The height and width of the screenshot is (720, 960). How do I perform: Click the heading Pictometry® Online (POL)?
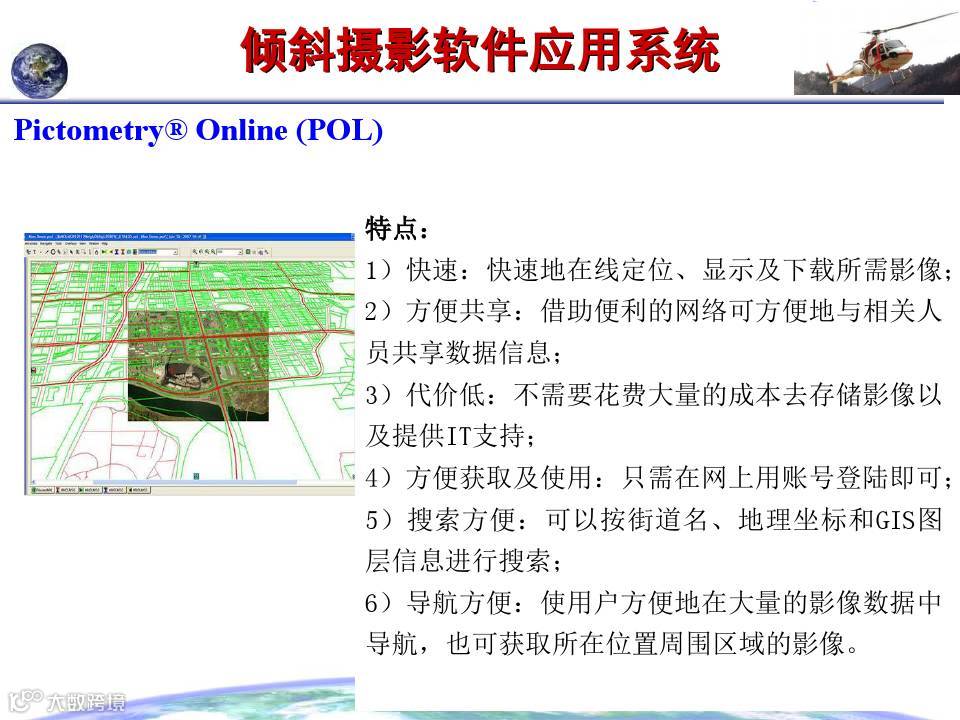pyautogui.click(x=198, y=130)
